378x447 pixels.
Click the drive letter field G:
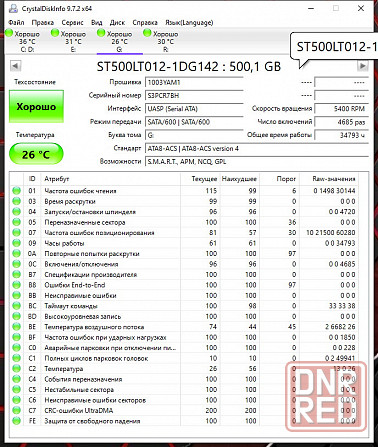click(194, 135)
